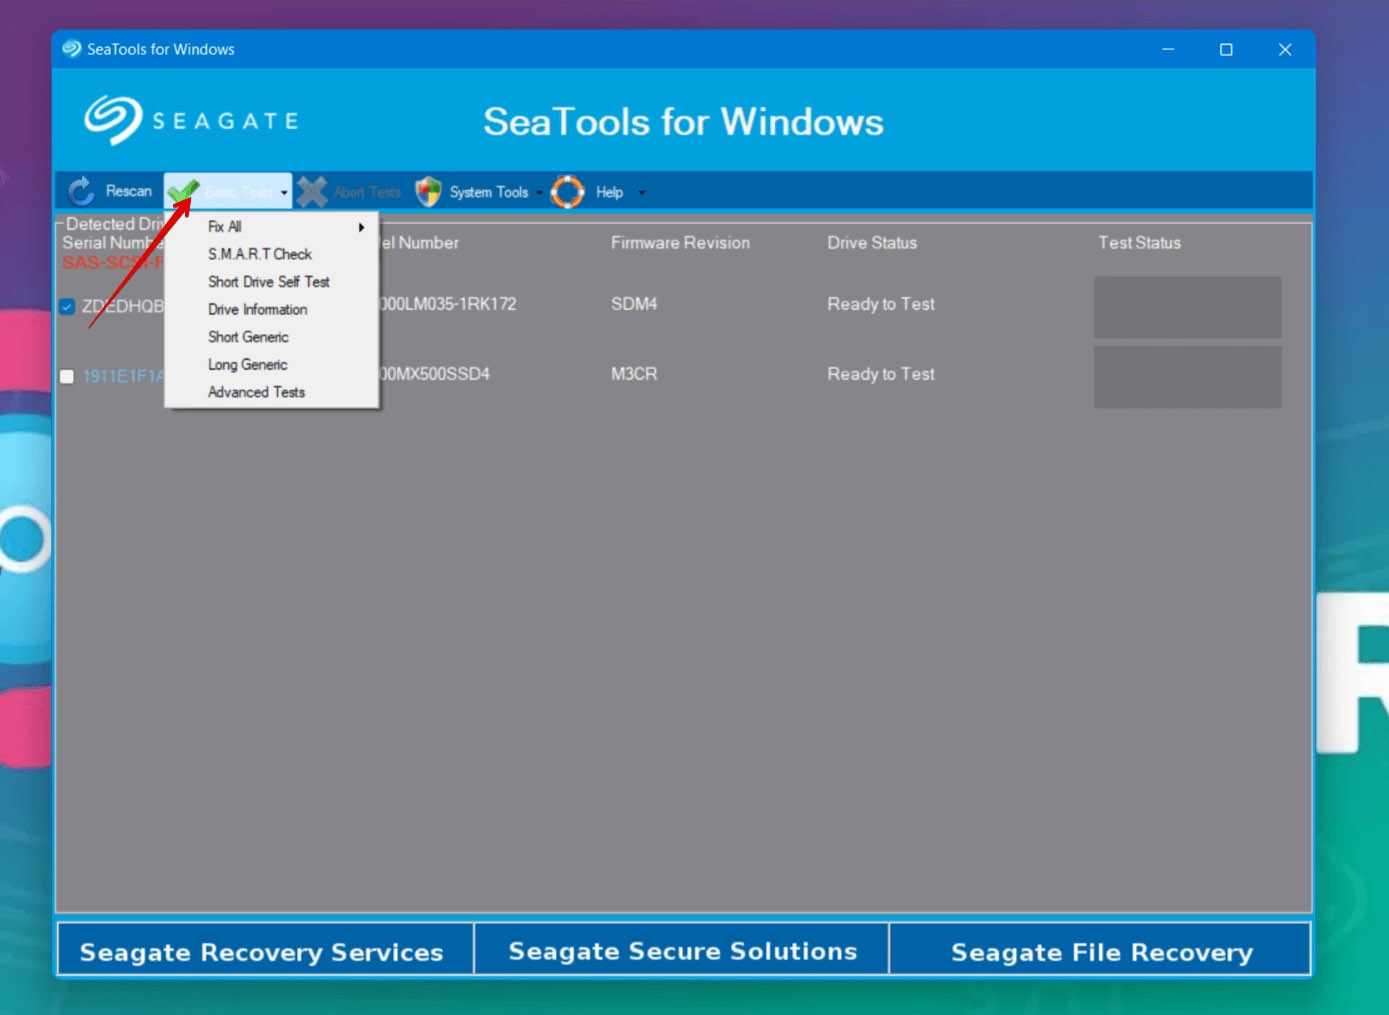Click the SeaTools icon in the title bar
Screen dimensions: 1389x1015
click(x=71, y=49)
